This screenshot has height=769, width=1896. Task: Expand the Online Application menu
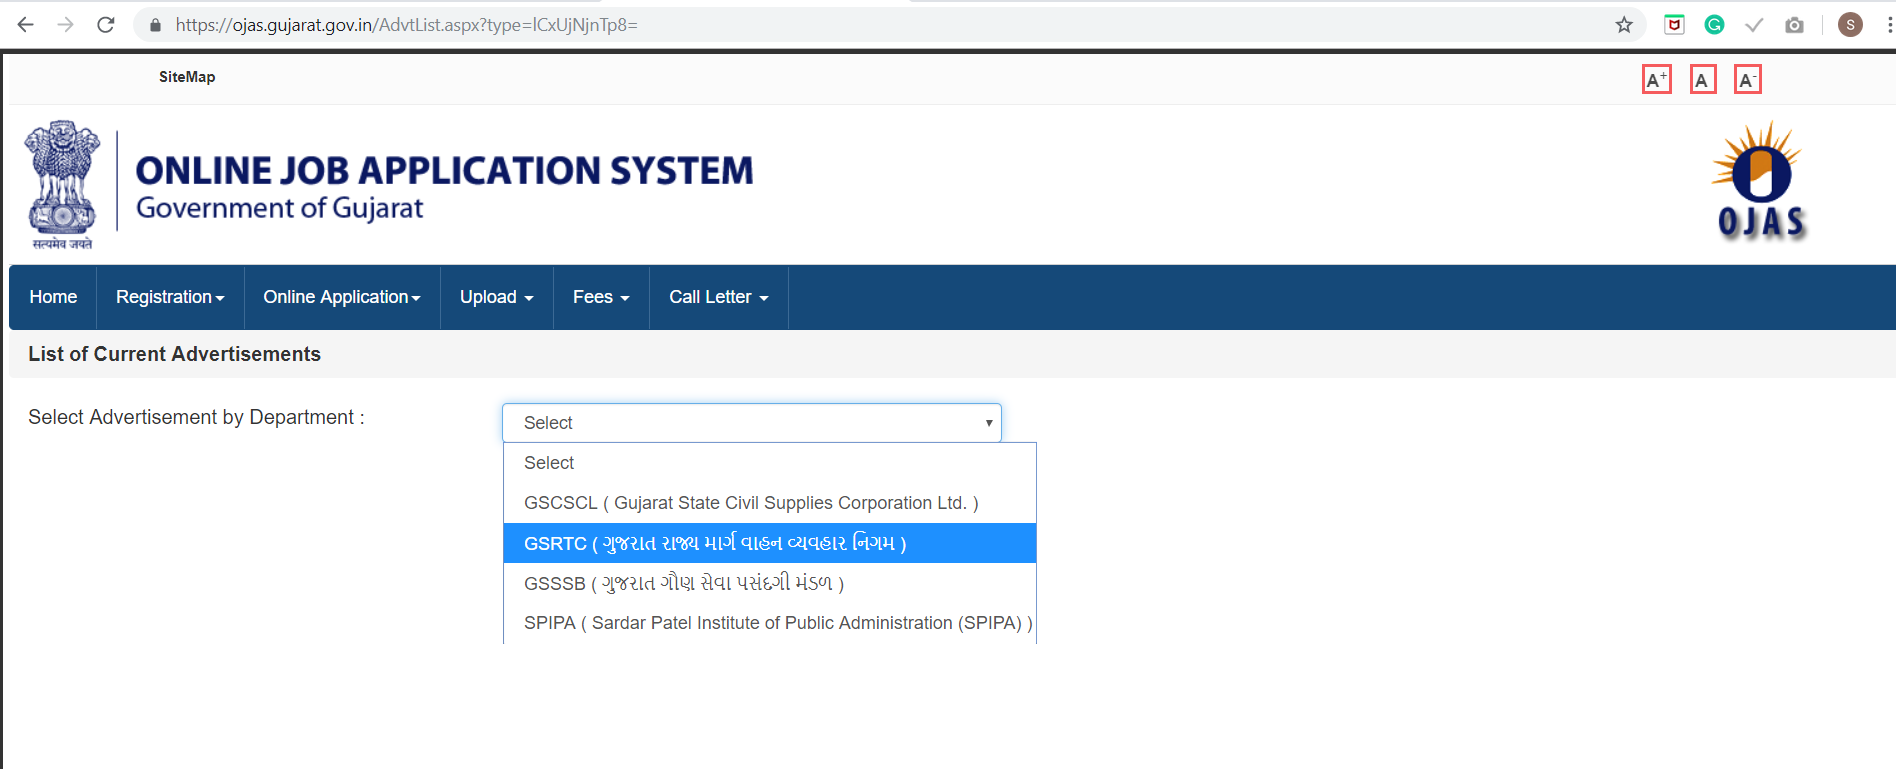tap(342, 297)
